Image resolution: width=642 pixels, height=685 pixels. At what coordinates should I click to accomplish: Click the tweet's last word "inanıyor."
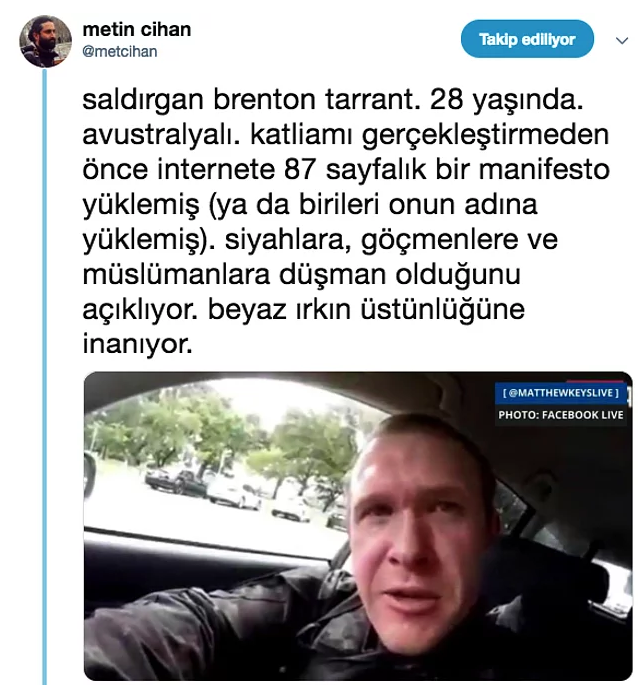pos(138,344)
